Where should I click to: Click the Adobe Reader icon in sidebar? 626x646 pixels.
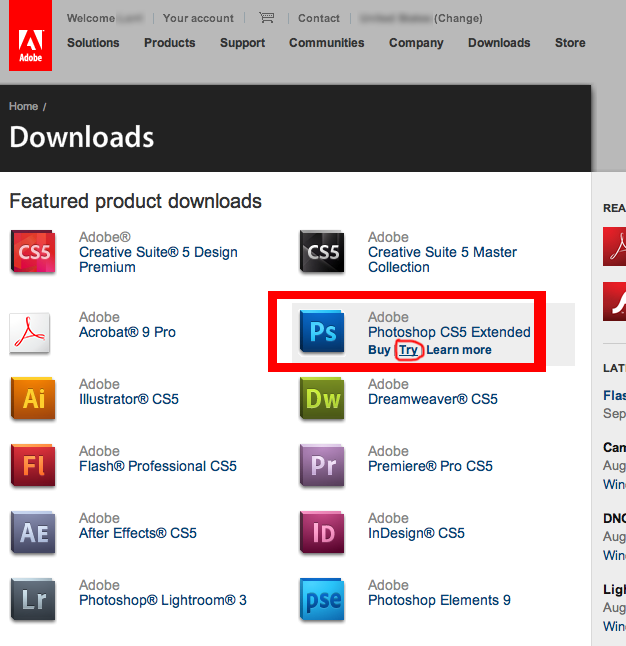[614, 246]
